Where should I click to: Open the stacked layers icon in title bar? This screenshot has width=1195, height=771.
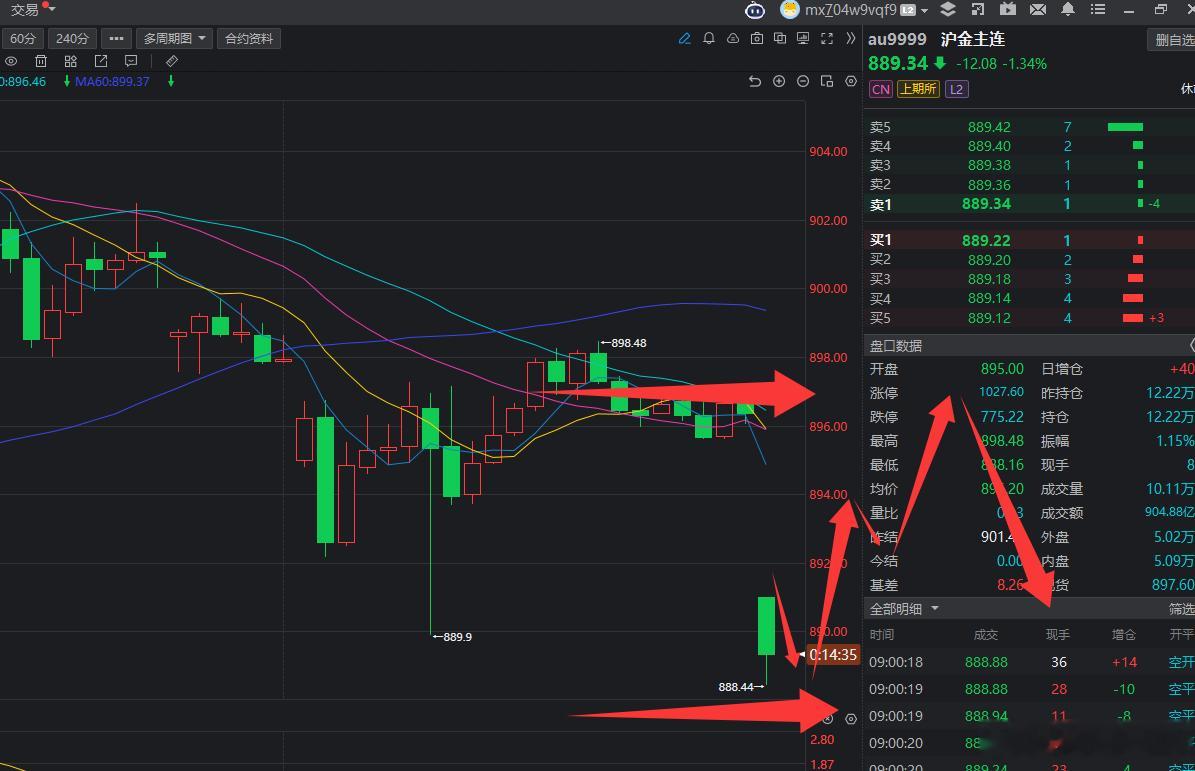click(947, 9)
